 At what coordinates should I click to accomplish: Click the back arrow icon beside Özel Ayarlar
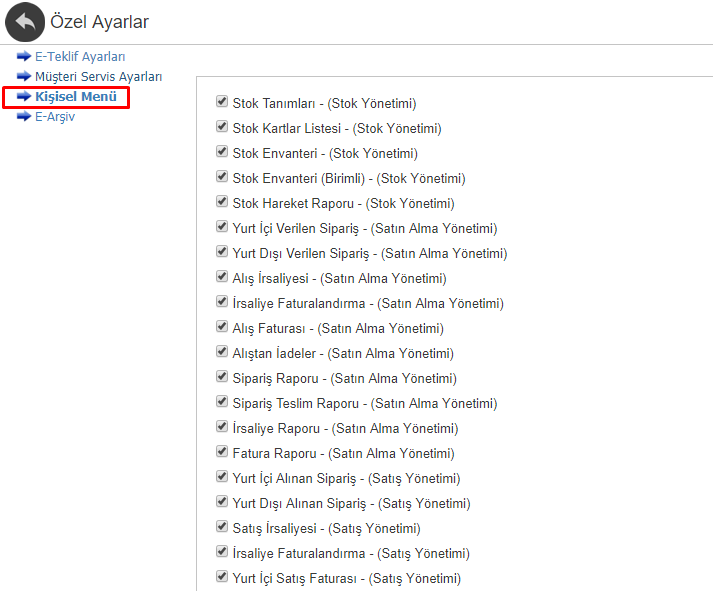pos(25,22)
